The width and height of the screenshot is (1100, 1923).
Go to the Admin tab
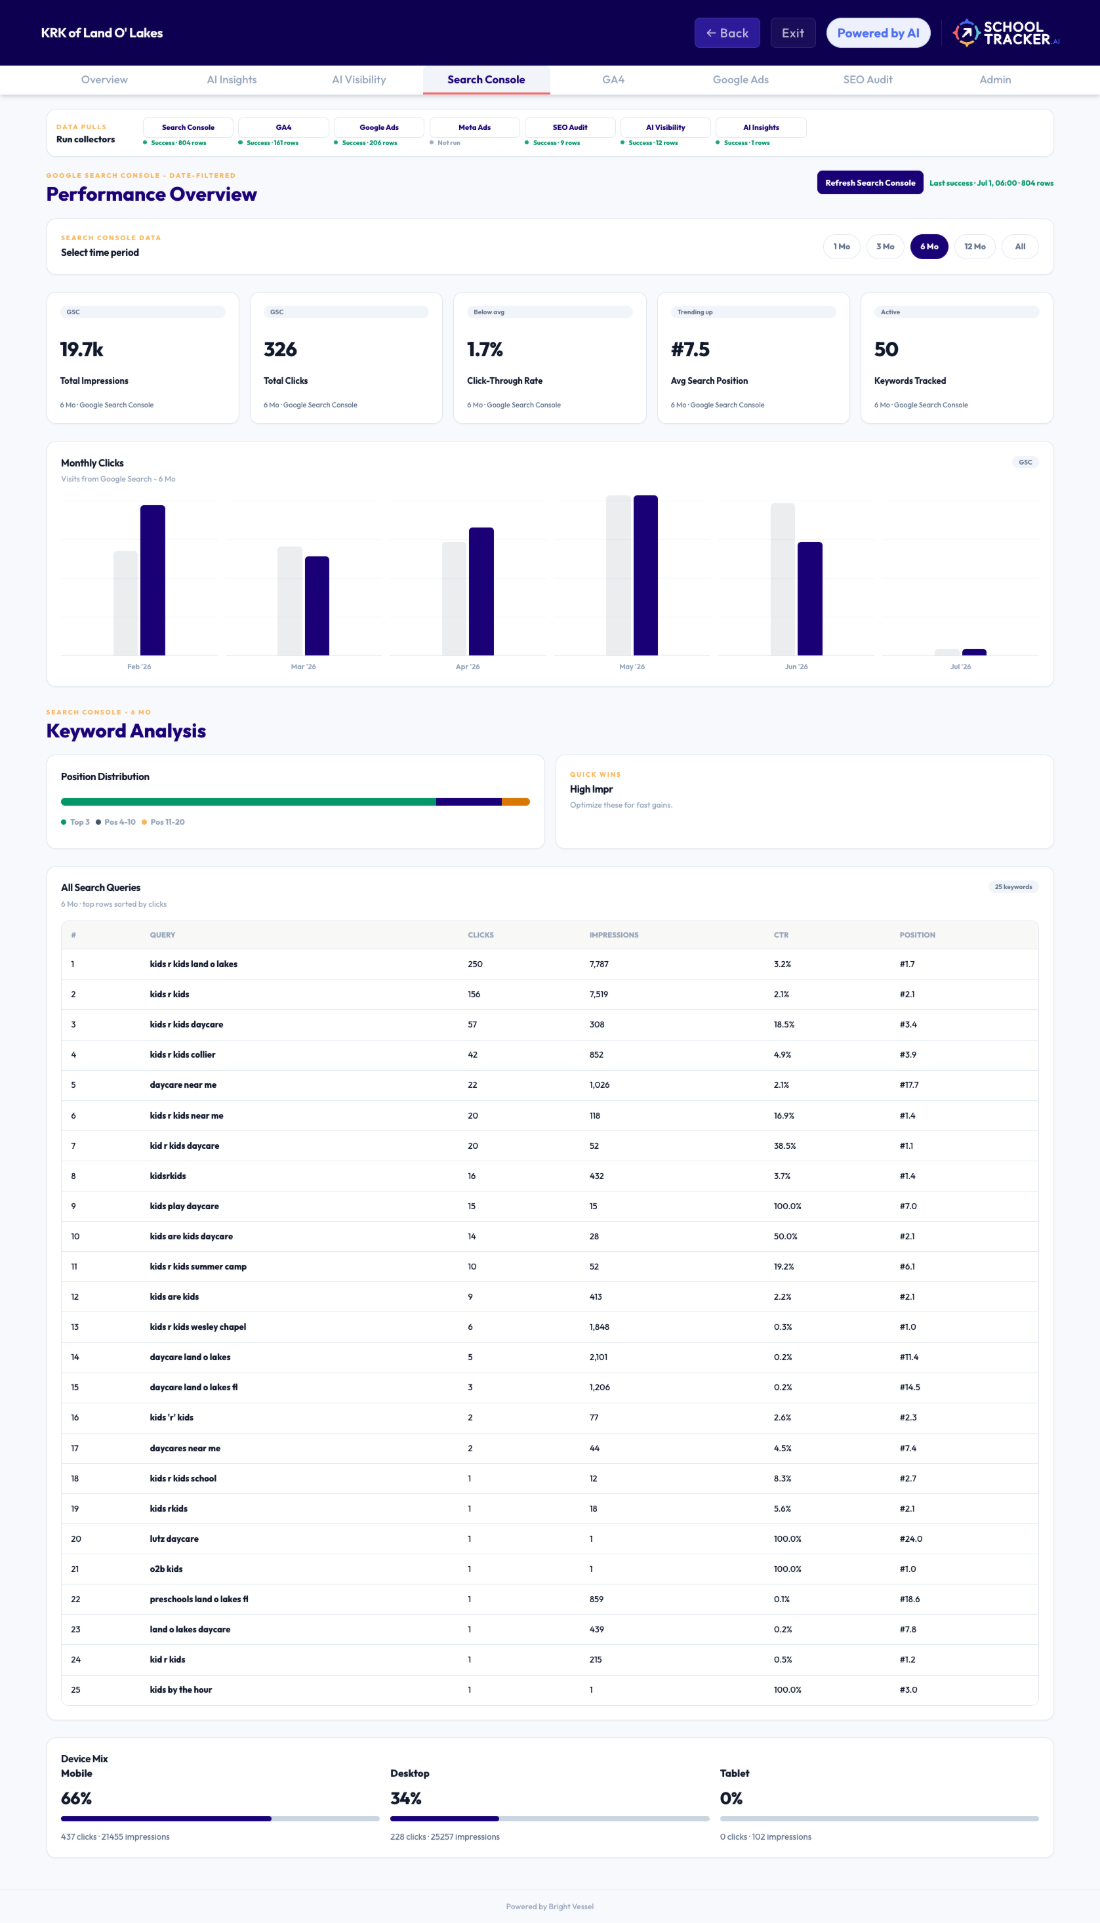(995, 80)
